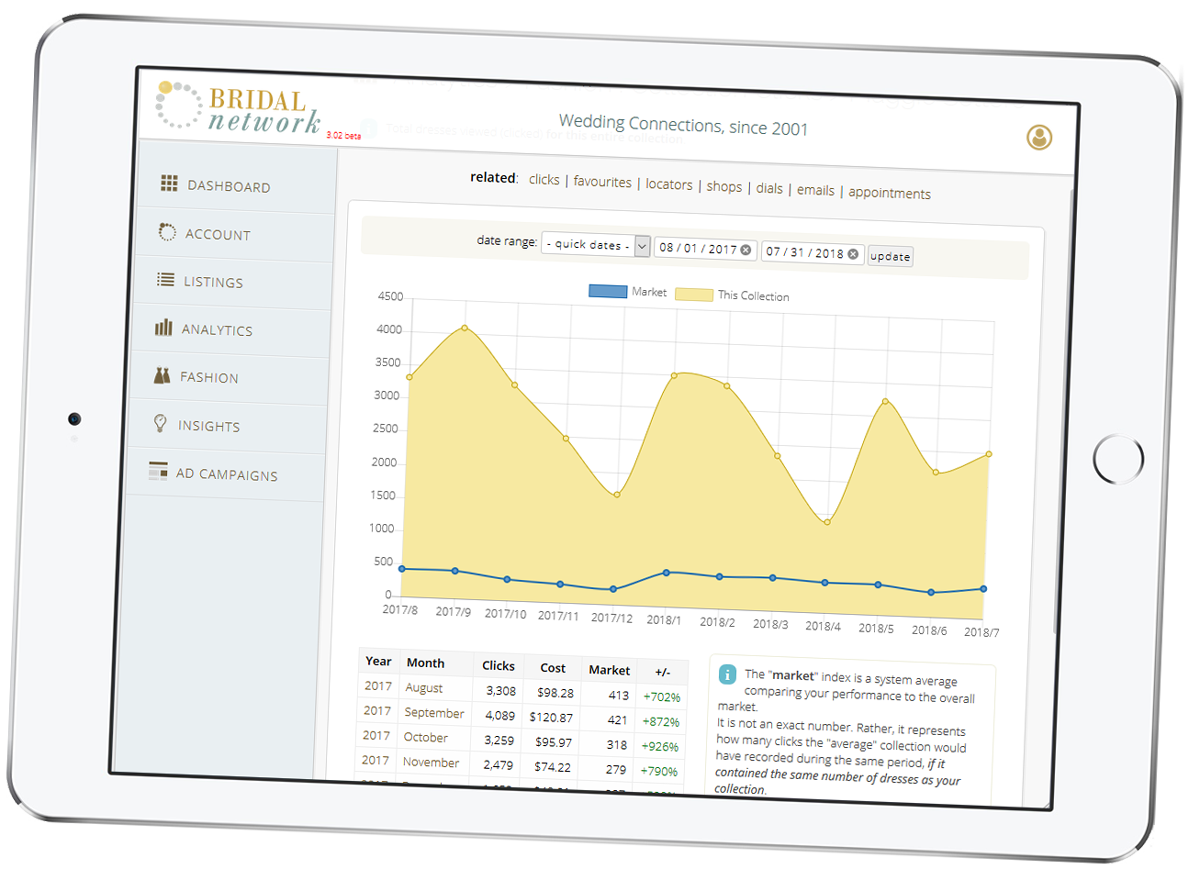Clear the end date 07/31/2018
The width and height of the screenshot is (1200, 869).
tap(853, 254)
